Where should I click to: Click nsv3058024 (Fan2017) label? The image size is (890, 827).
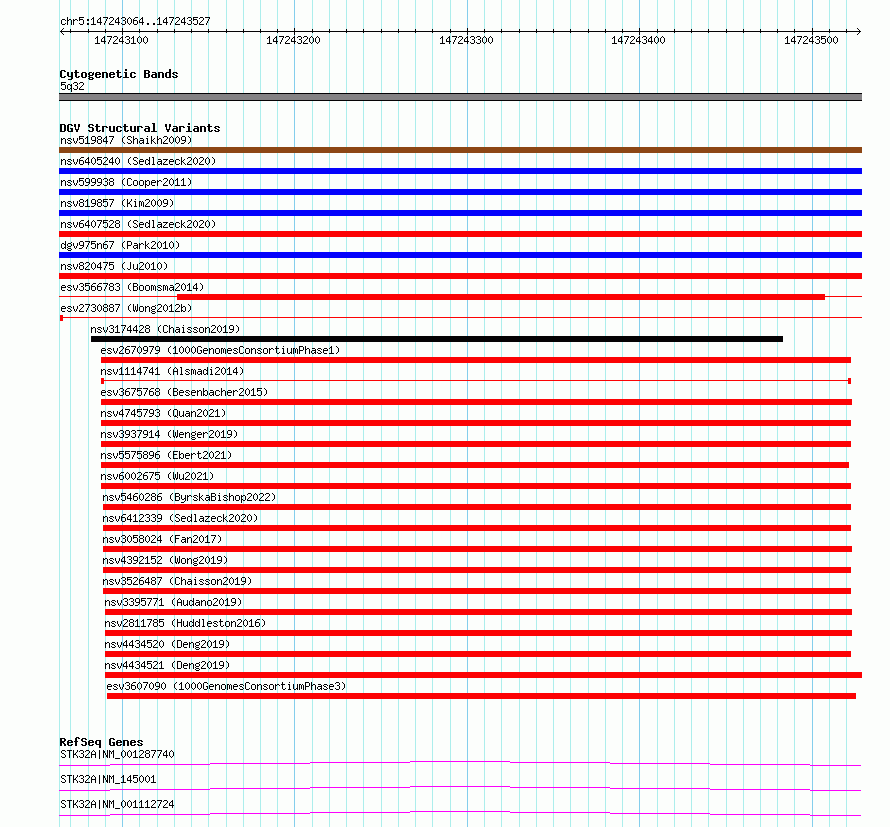coord(162,539)
